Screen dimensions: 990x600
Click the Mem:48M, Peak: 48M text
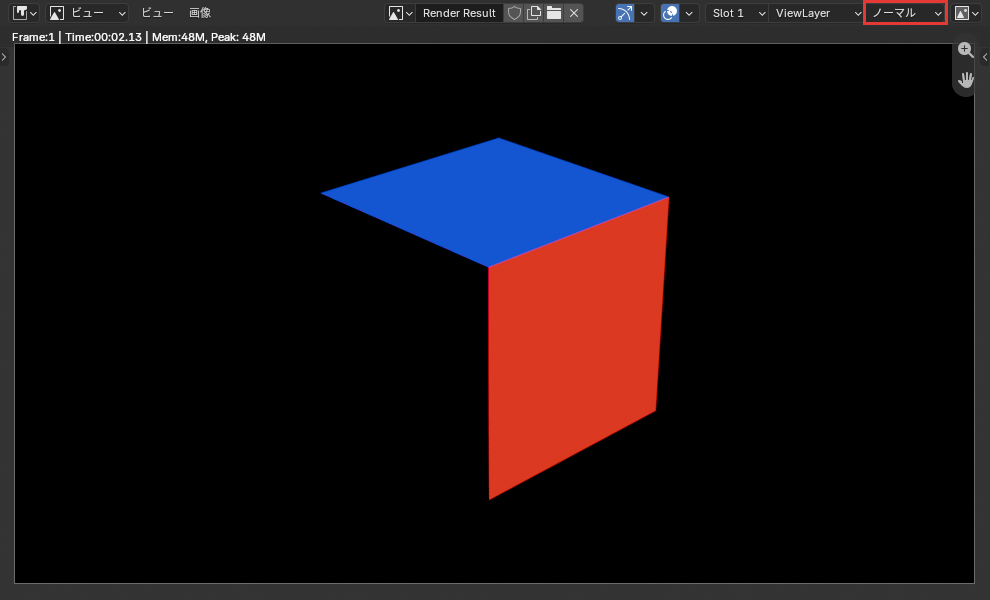[x=209, y=37]
